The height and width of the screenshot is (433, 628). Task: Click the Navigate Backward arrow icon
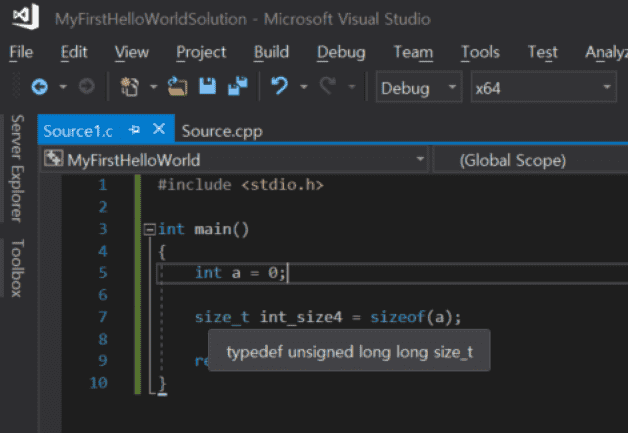(x=40, y=88)
